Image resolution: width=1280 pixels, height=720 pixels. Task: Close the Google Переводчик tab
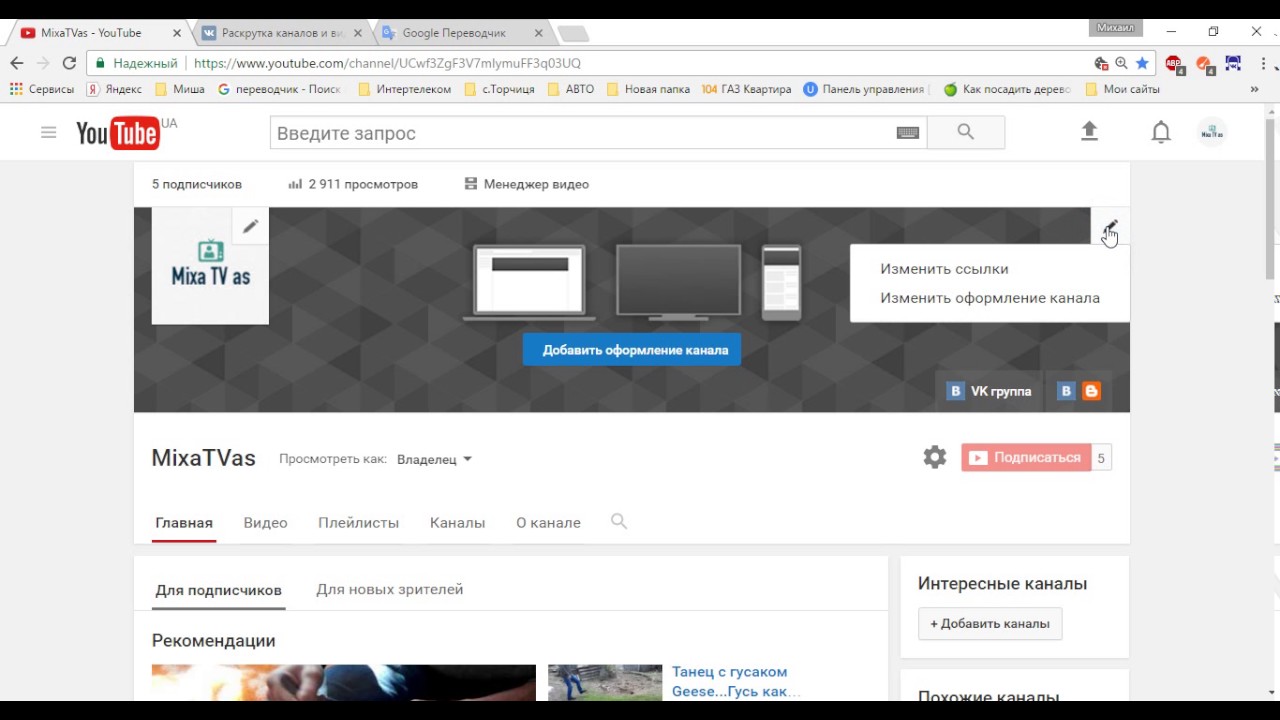coord(538,33)
